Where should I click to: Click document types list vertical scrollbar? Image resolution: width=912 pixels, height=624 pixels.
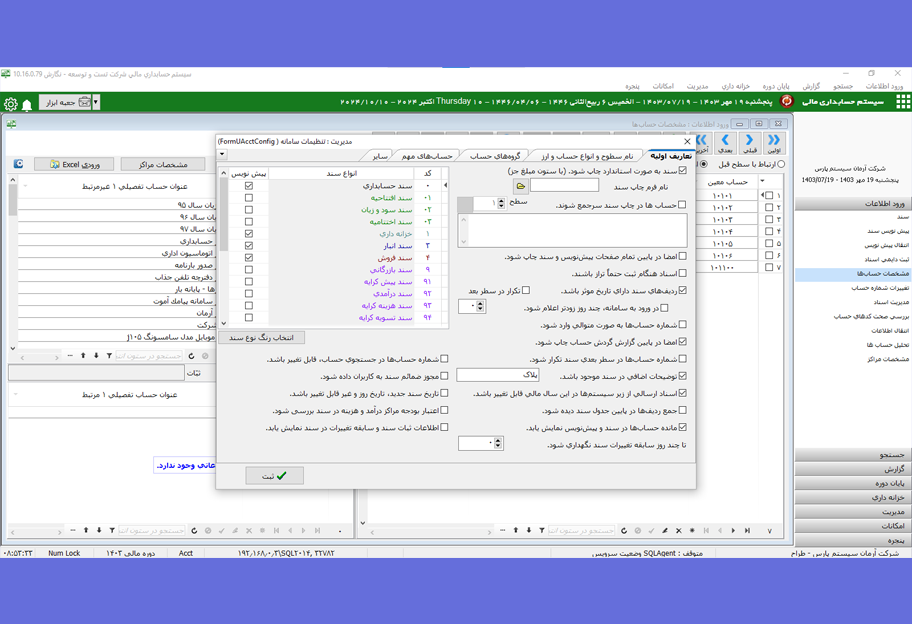[x=224, y=247]
